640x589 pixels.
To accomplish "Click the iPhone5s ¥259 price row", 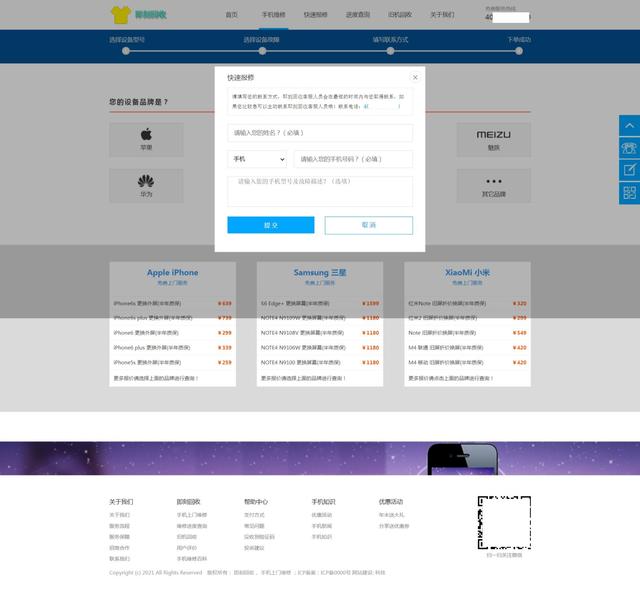I will click(173, 362).
